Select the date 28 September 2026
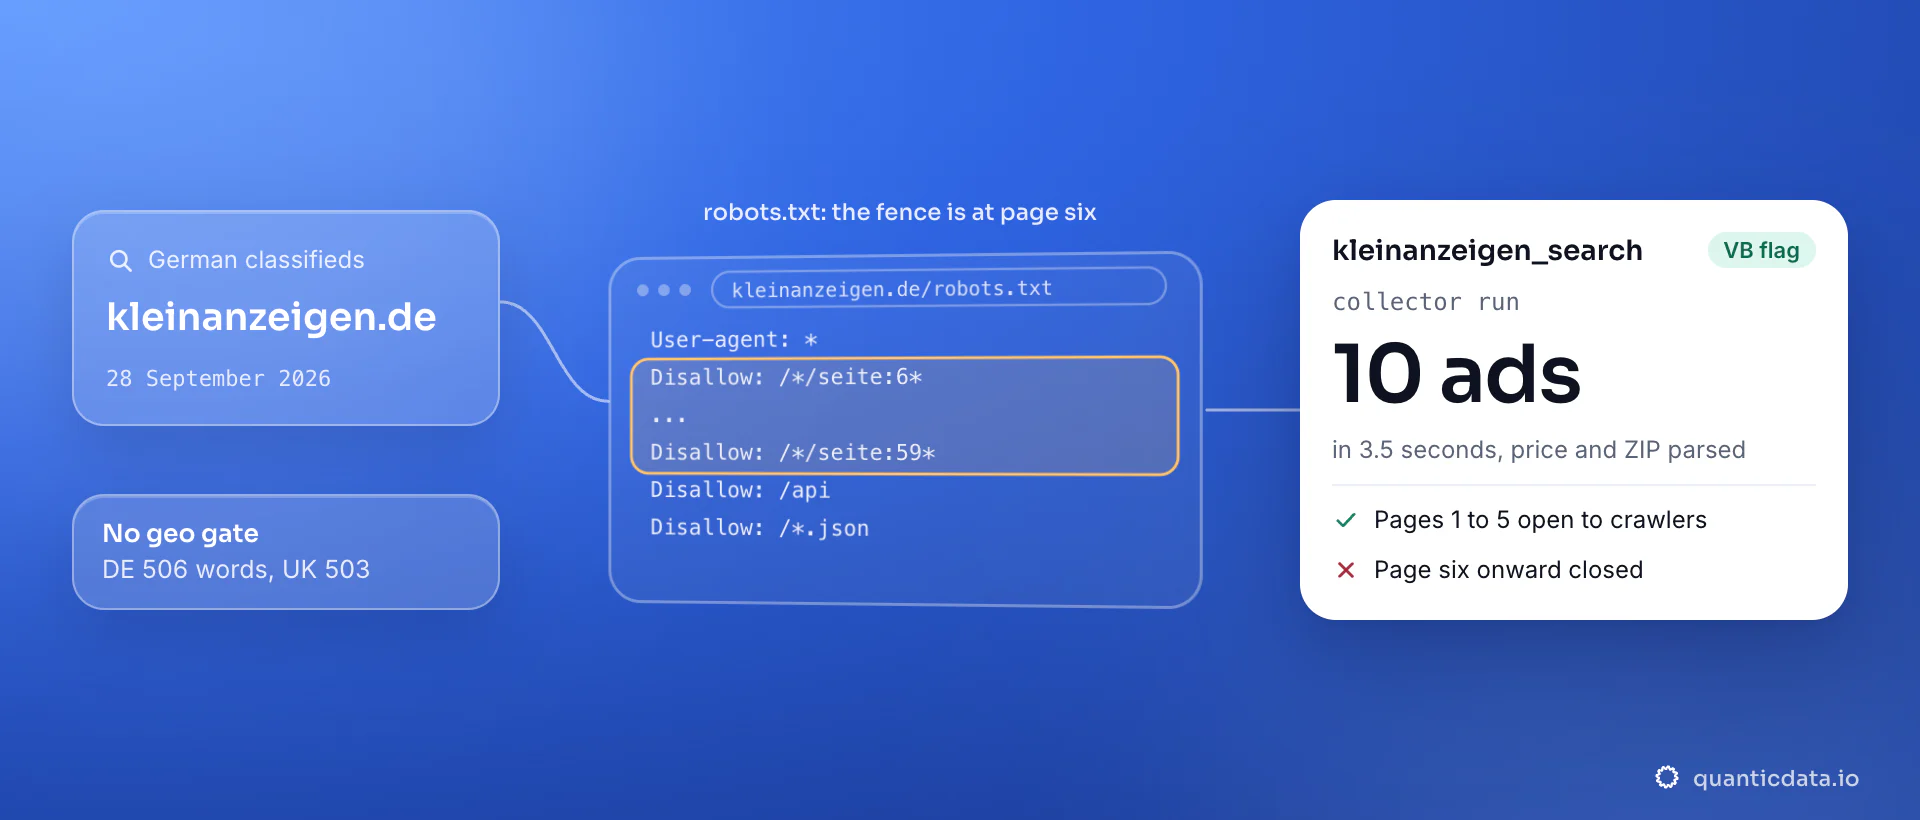Screen dimensions: 1920x820 pos(218,378)
